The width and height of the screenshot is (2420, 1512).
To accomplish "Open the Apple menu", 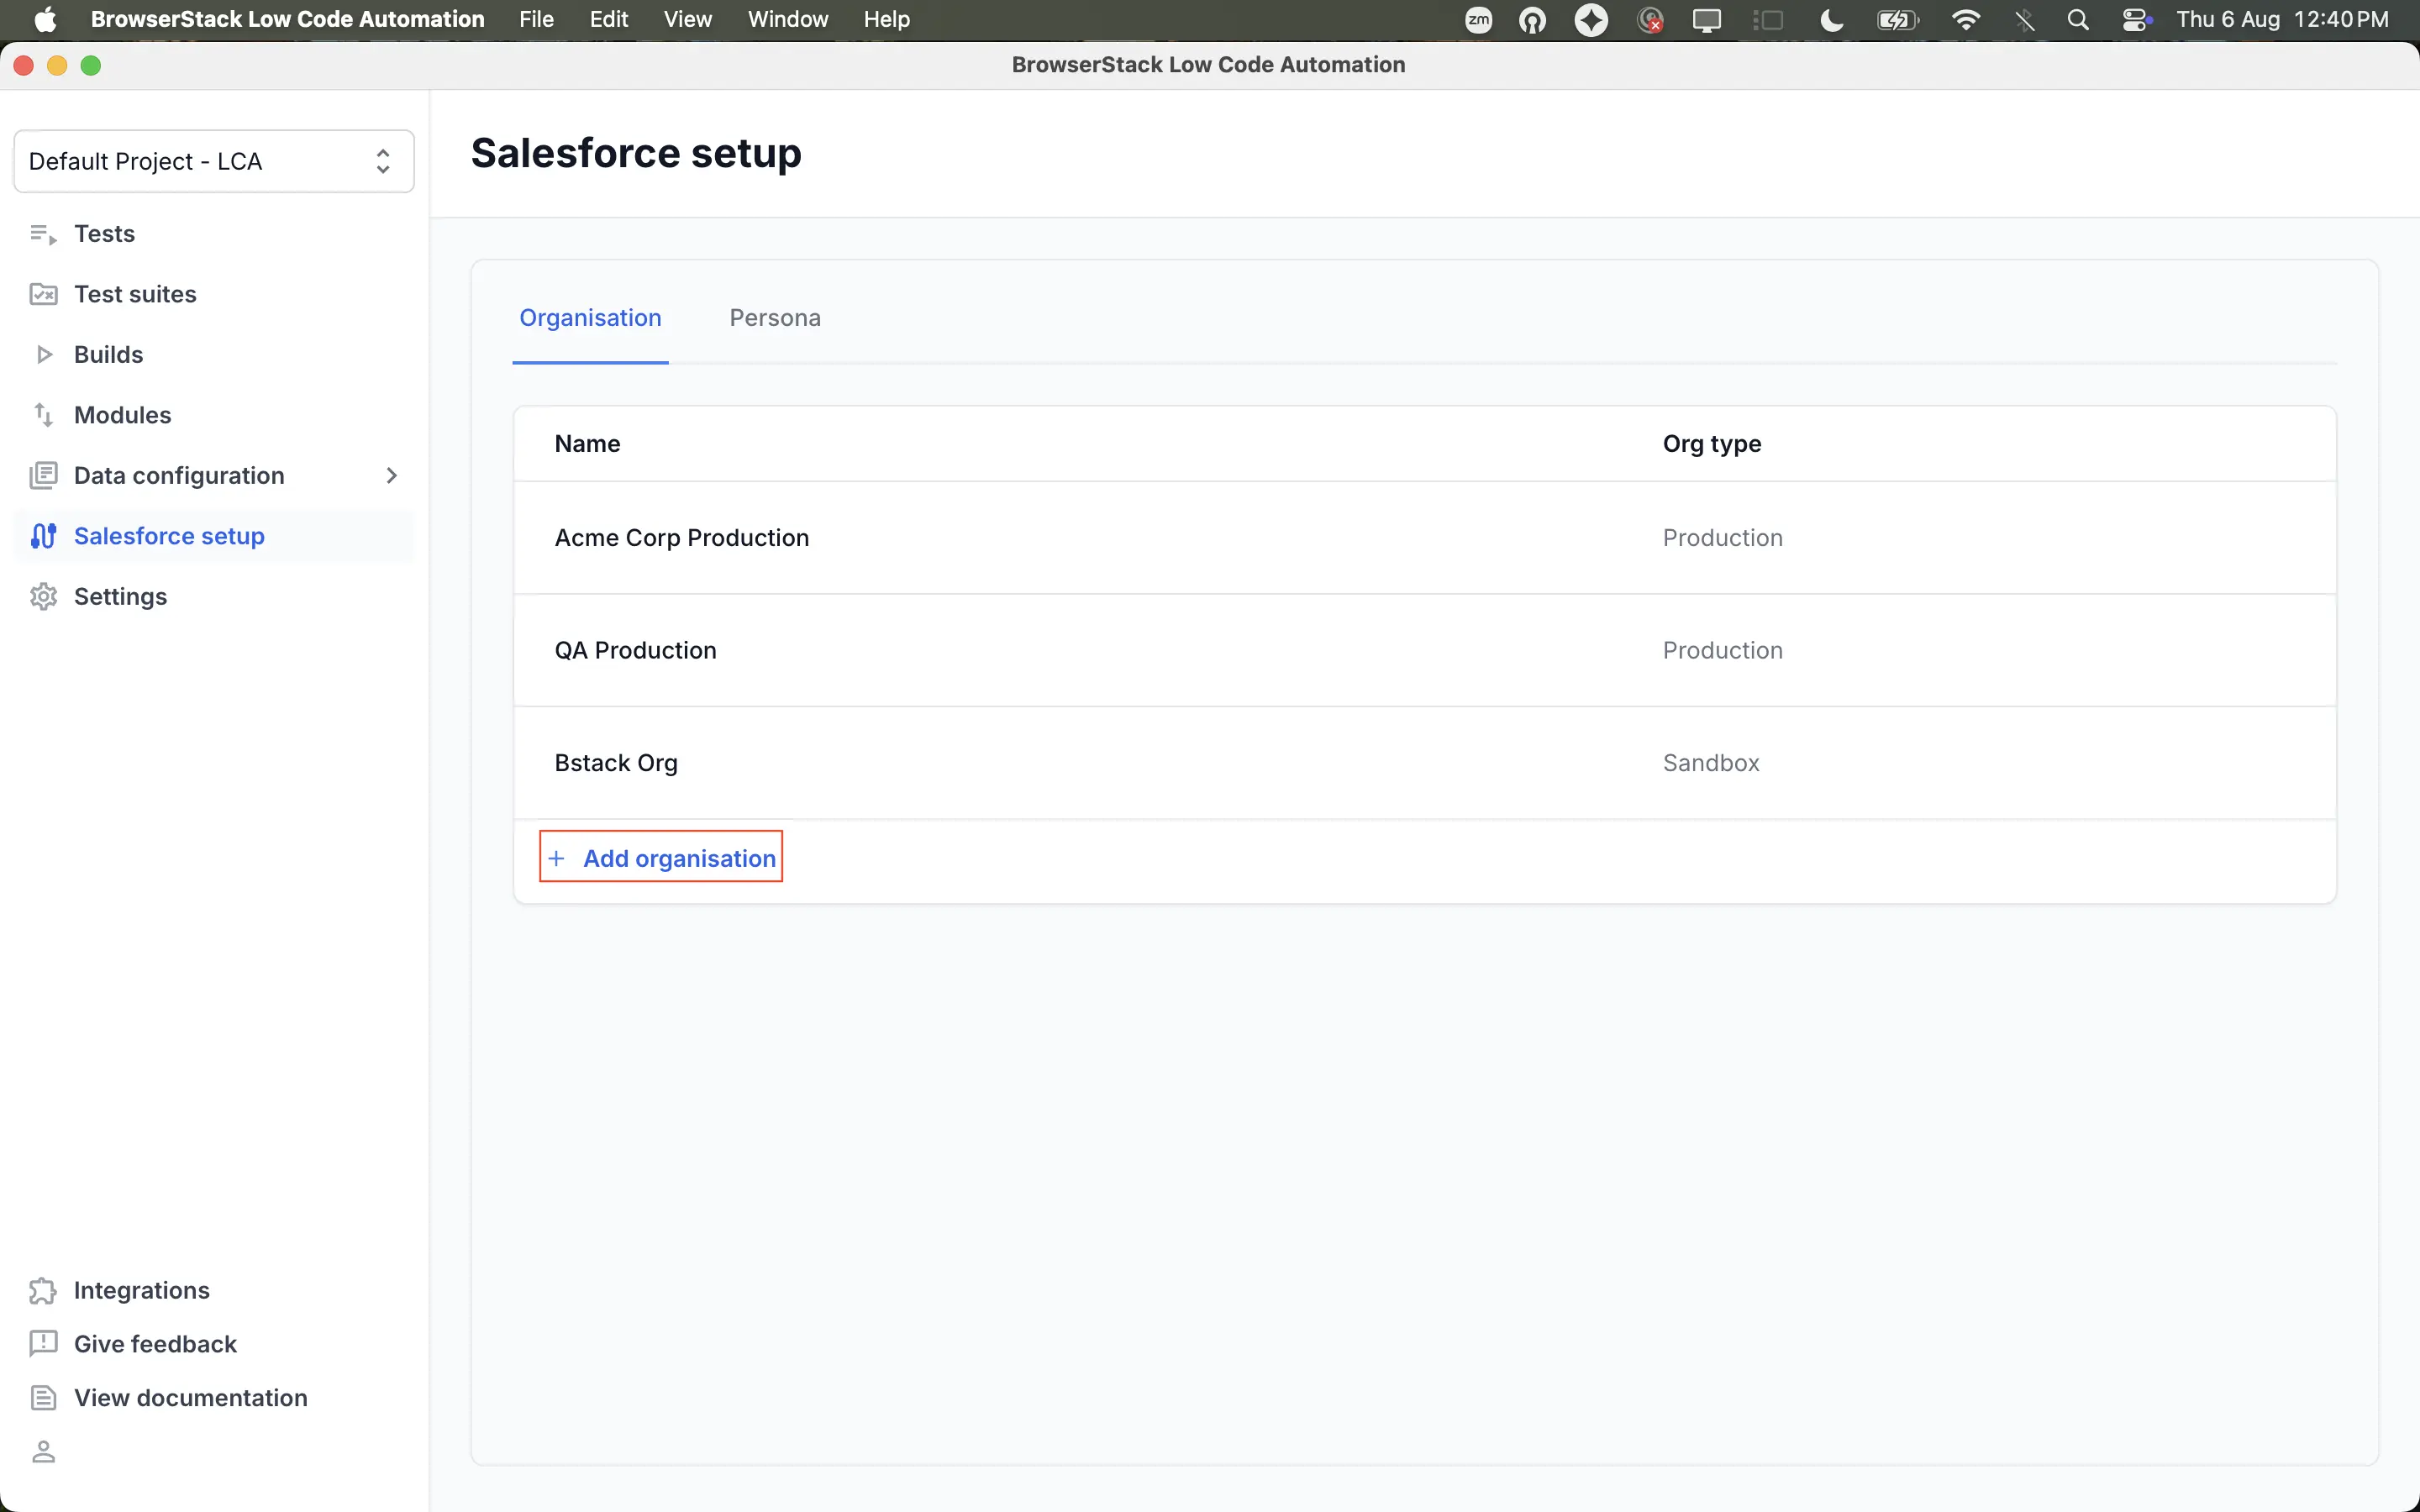I will point(45,20).
